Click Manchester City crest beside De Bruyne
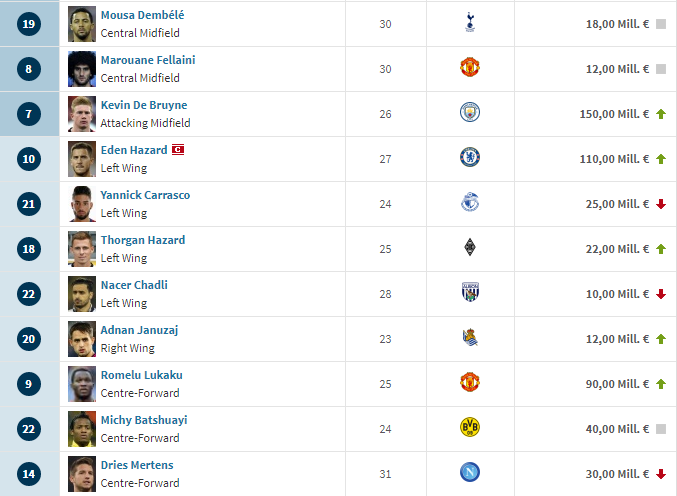The image size is (677, 496). point(470,112)
